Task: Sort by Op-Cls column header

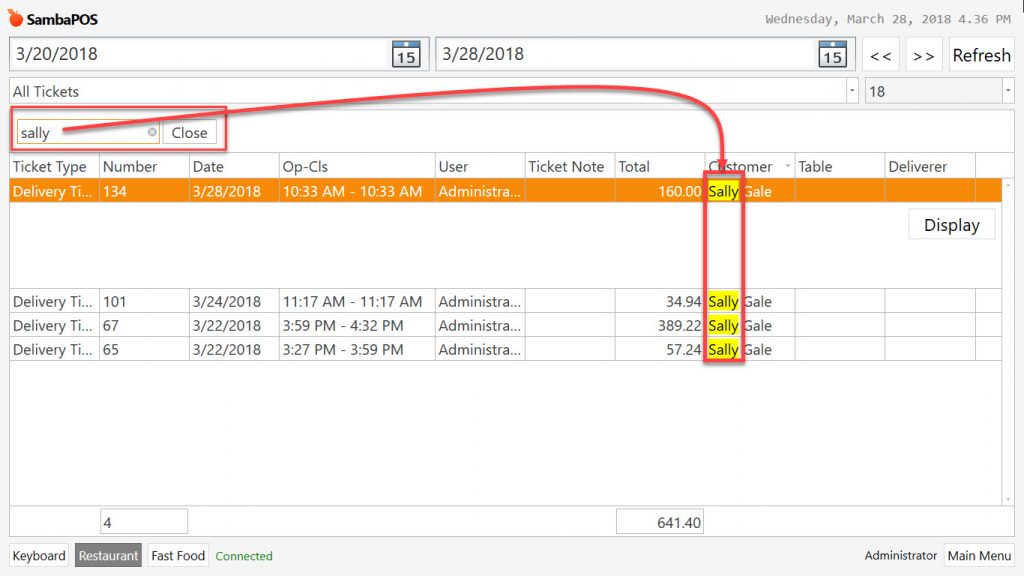Action: [x=357, y=166]
